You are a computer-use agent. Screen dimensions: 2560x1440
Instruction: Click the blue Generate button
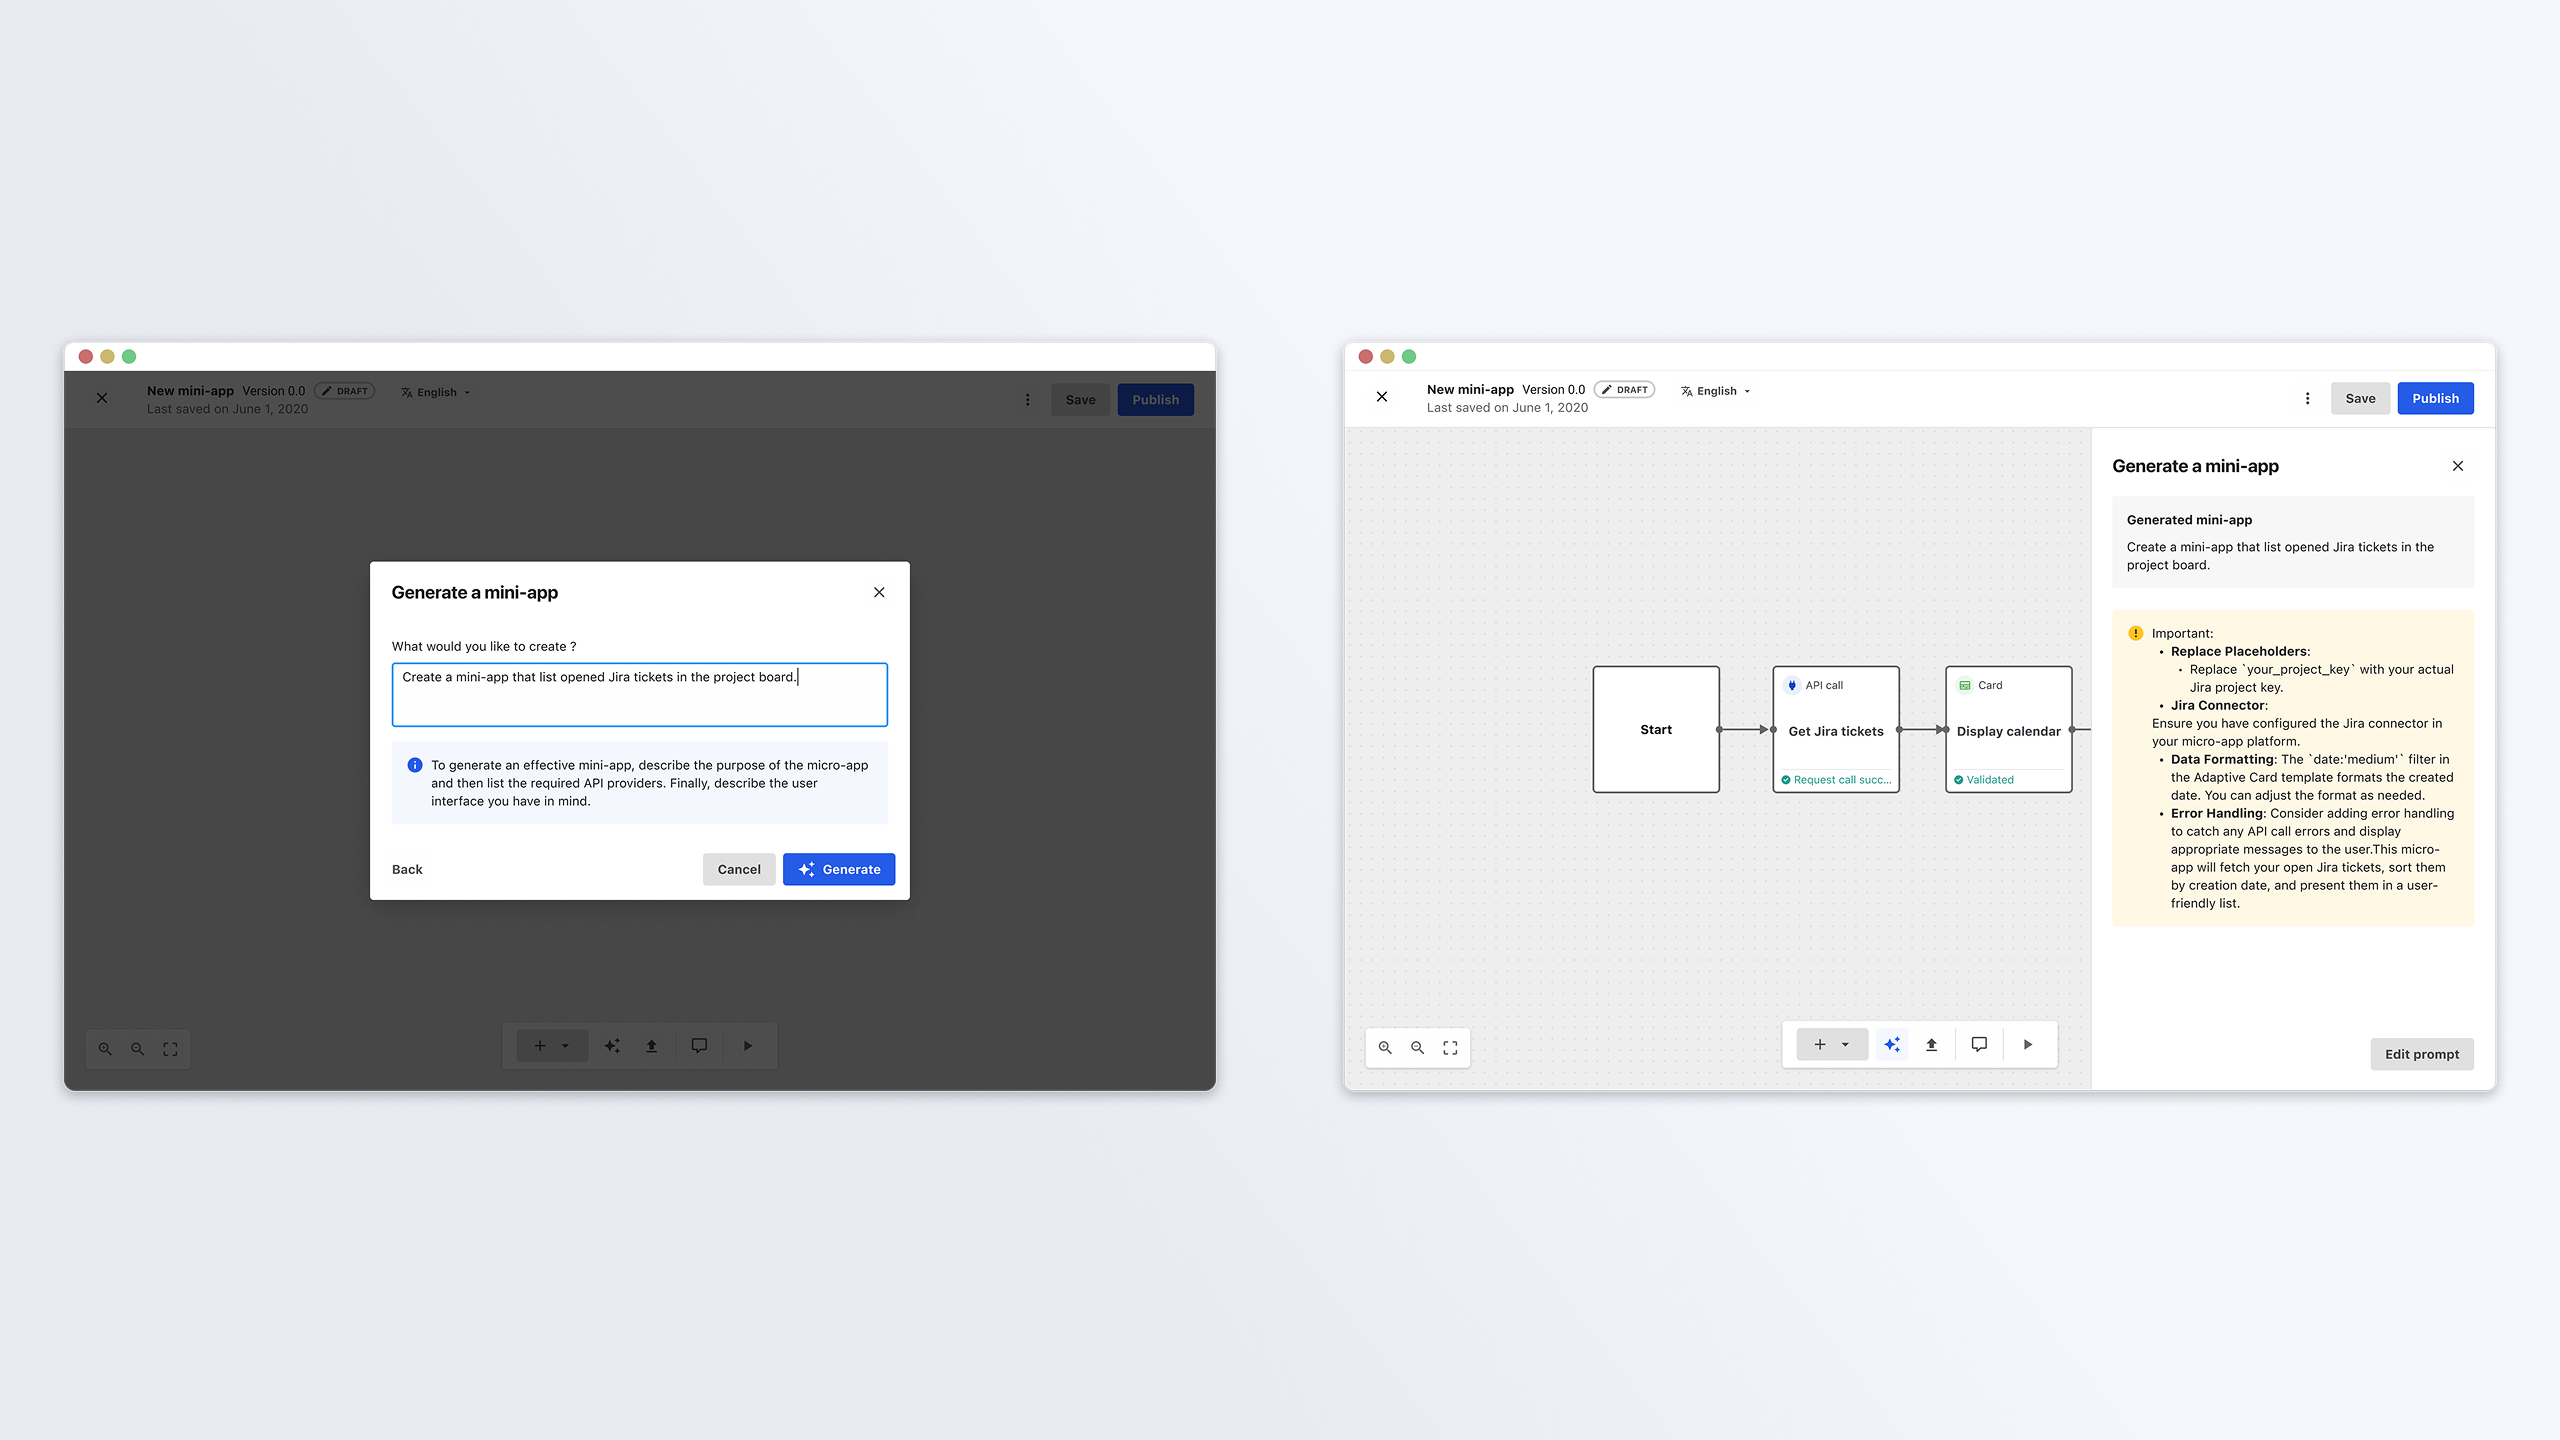click(838, 869)
